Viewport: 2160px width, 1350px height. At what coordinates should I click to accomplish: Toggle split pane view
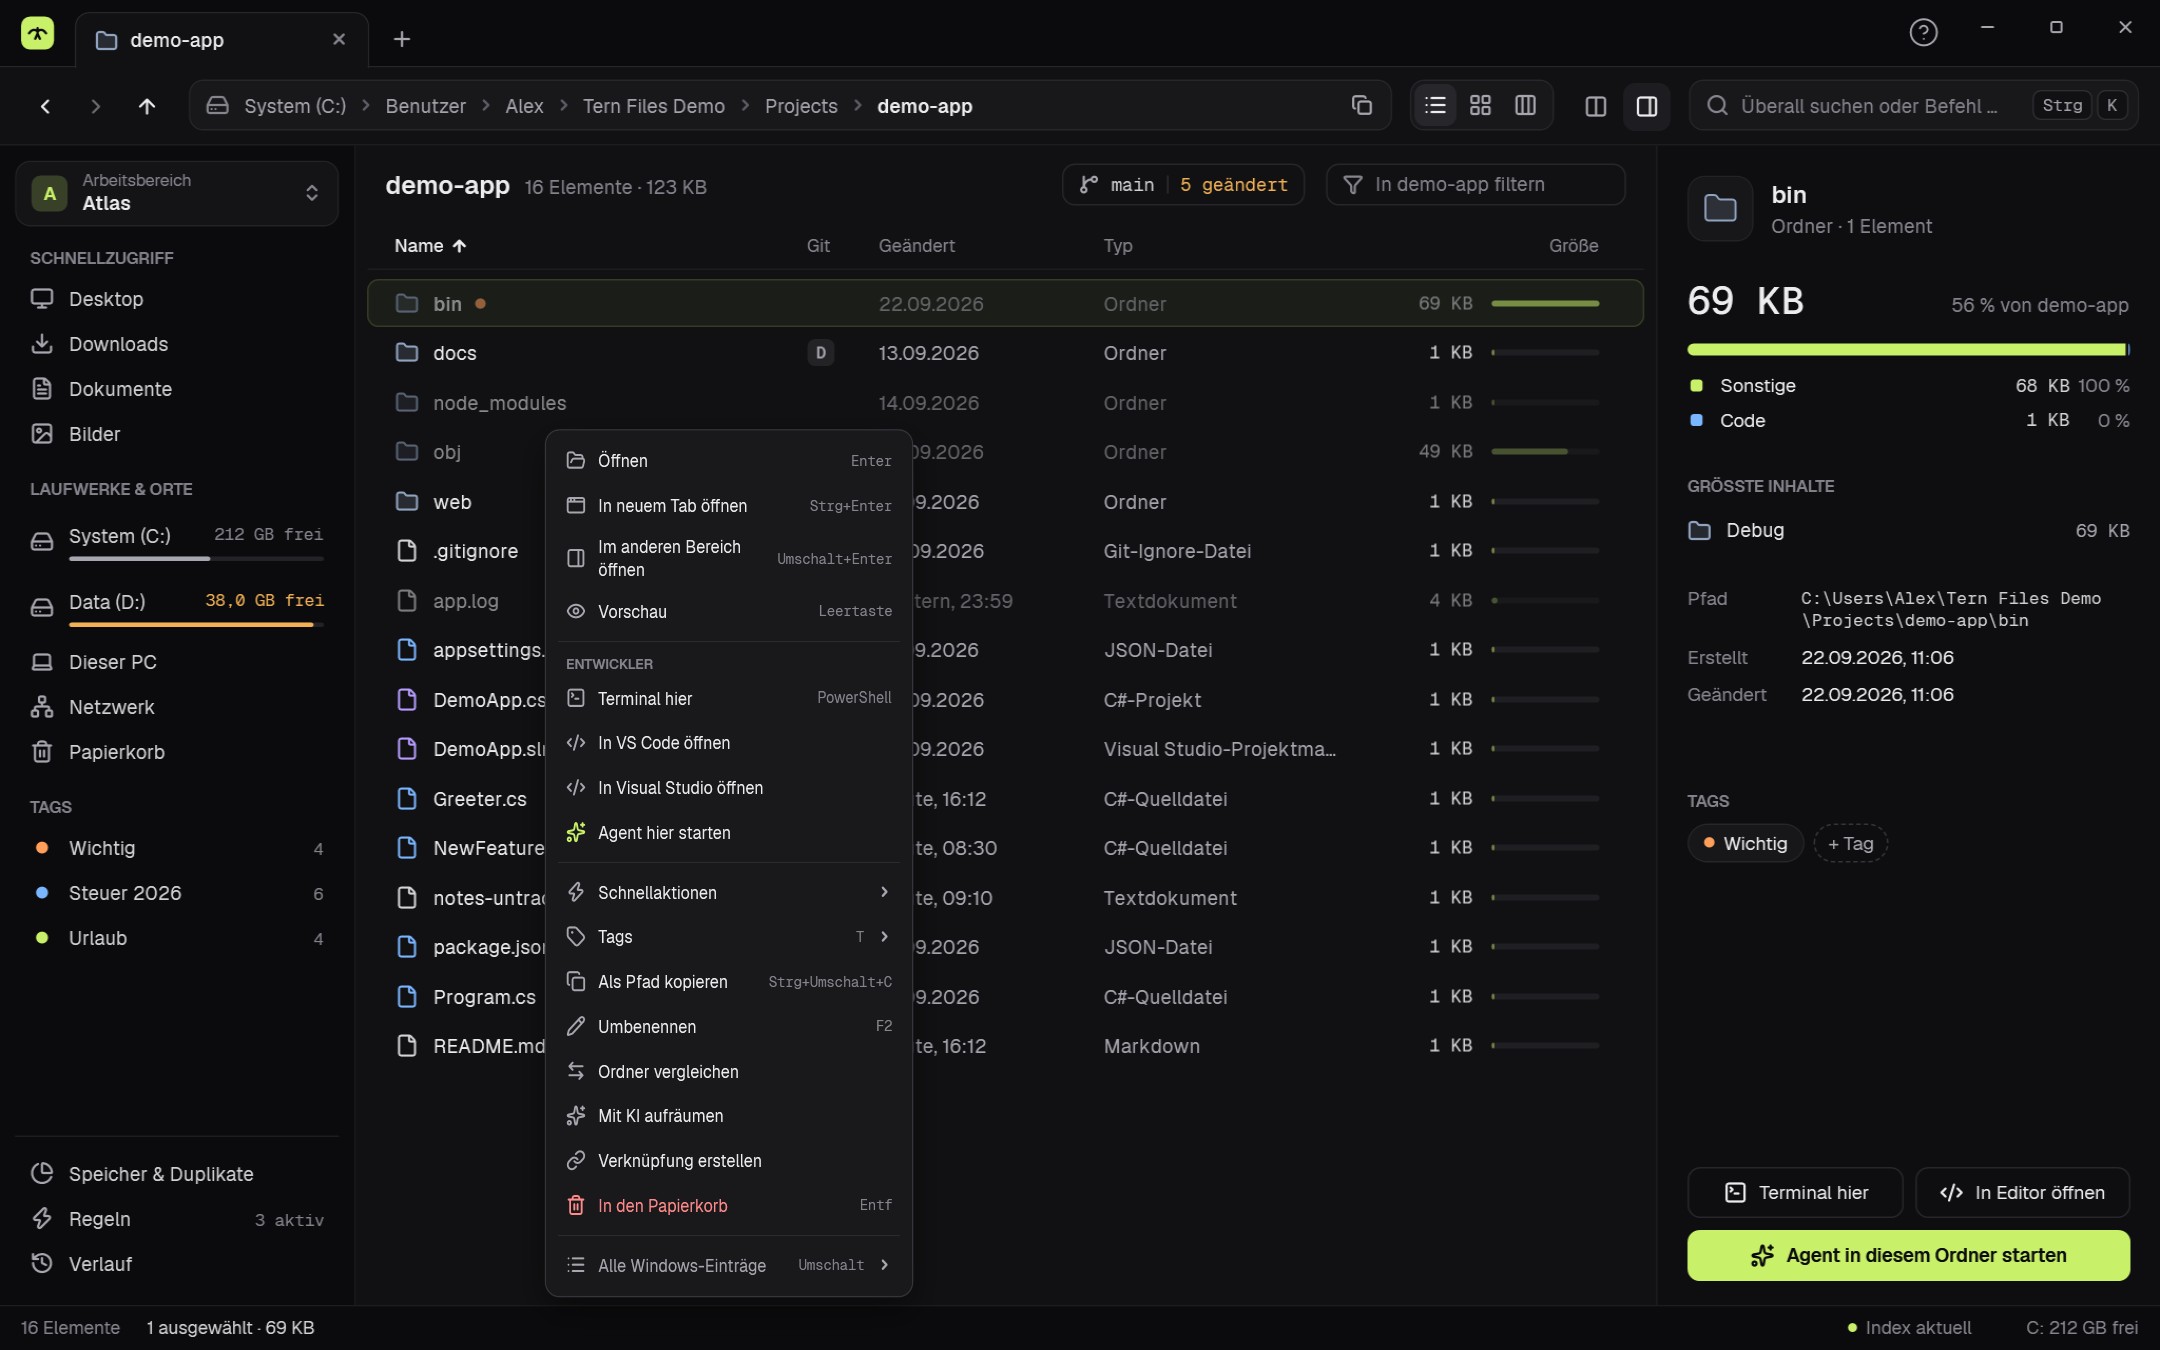1596,106
